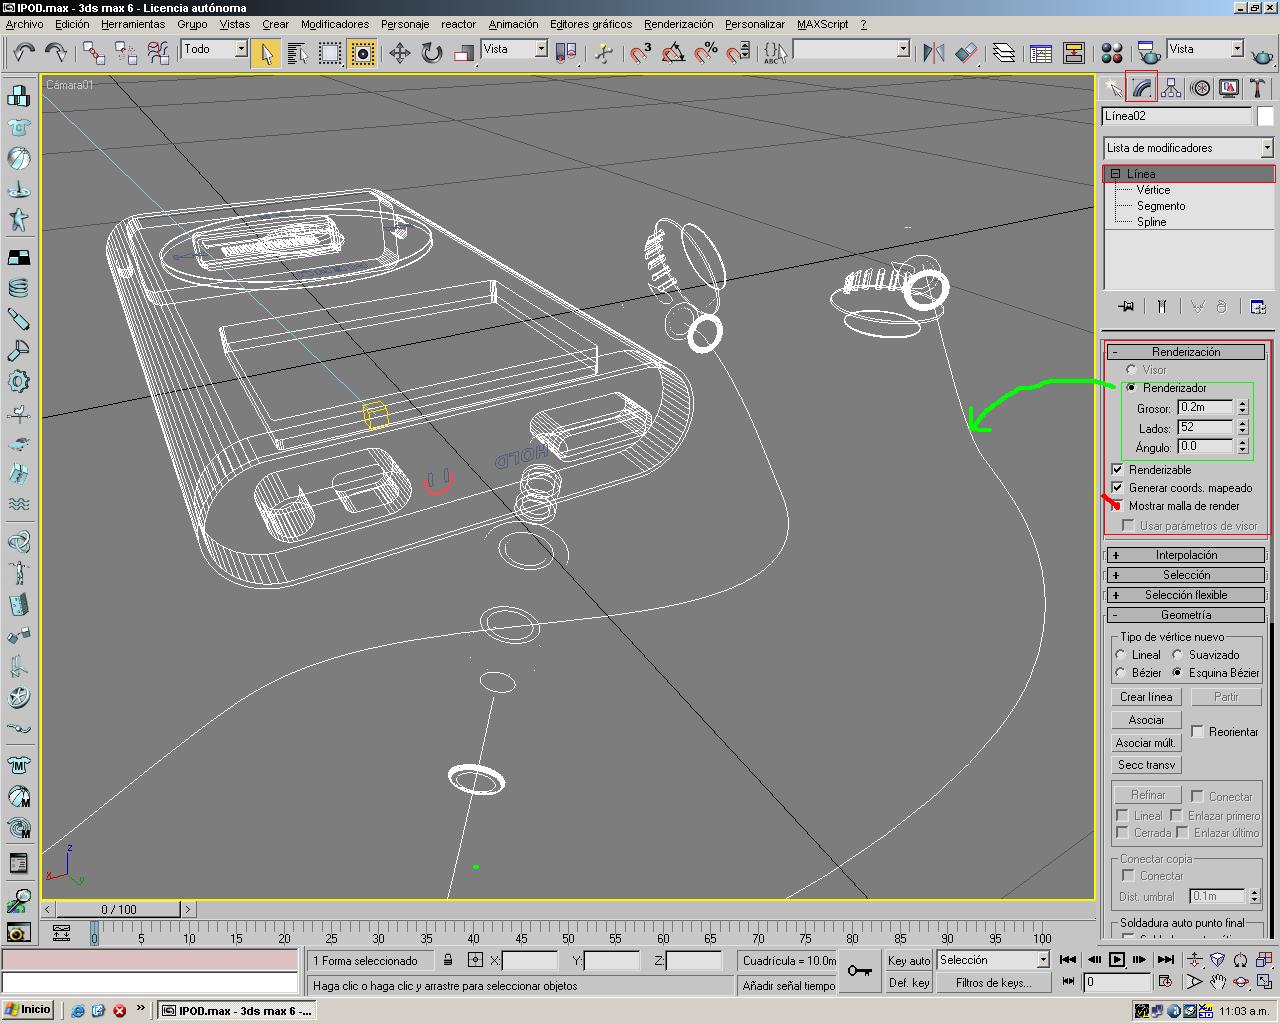The height and width of the screenshot is (1024, 1280).
Task: Activate the Select Object arrow tool
Action: click(265, 52)
